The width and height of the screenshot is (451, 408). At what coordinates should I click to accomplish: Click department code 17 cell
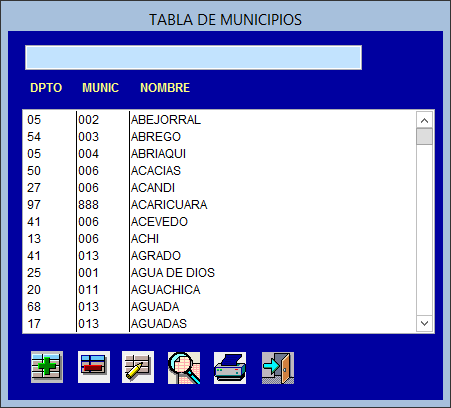[34, 324]
